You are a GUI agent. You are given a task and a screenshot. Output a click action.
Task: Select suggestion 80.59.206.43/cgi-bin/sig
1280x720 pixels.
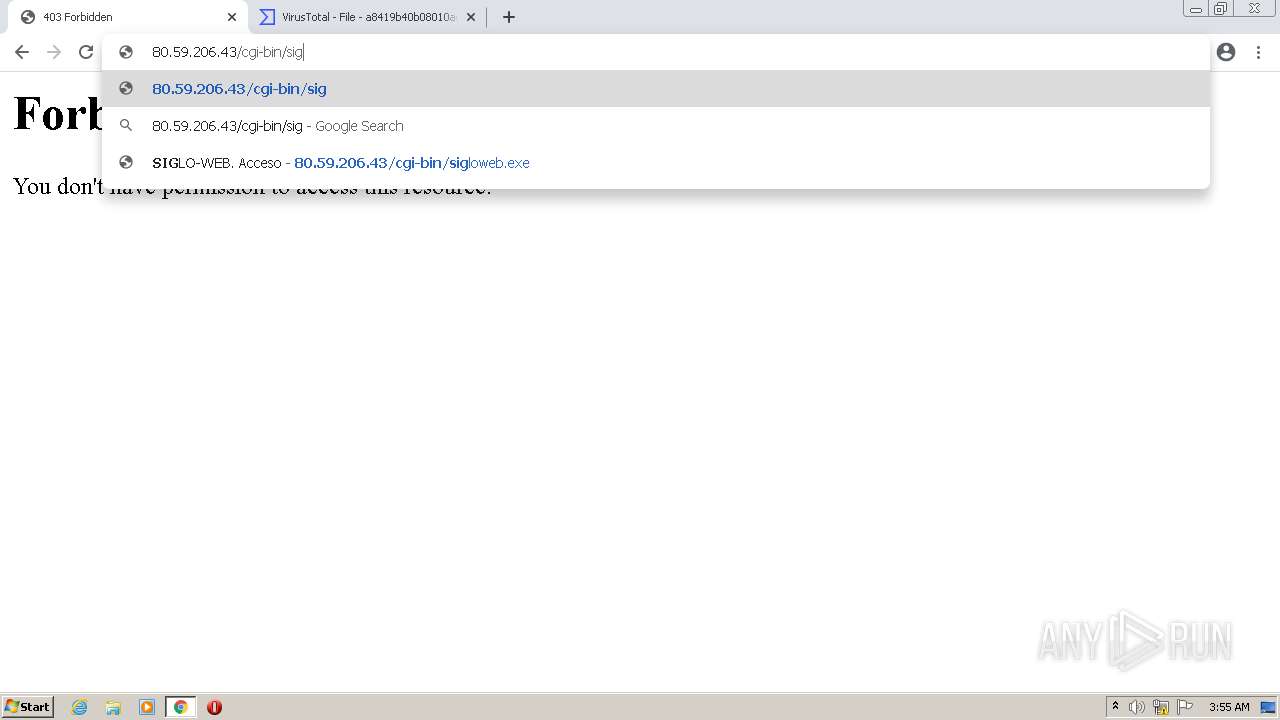[656, 89]
